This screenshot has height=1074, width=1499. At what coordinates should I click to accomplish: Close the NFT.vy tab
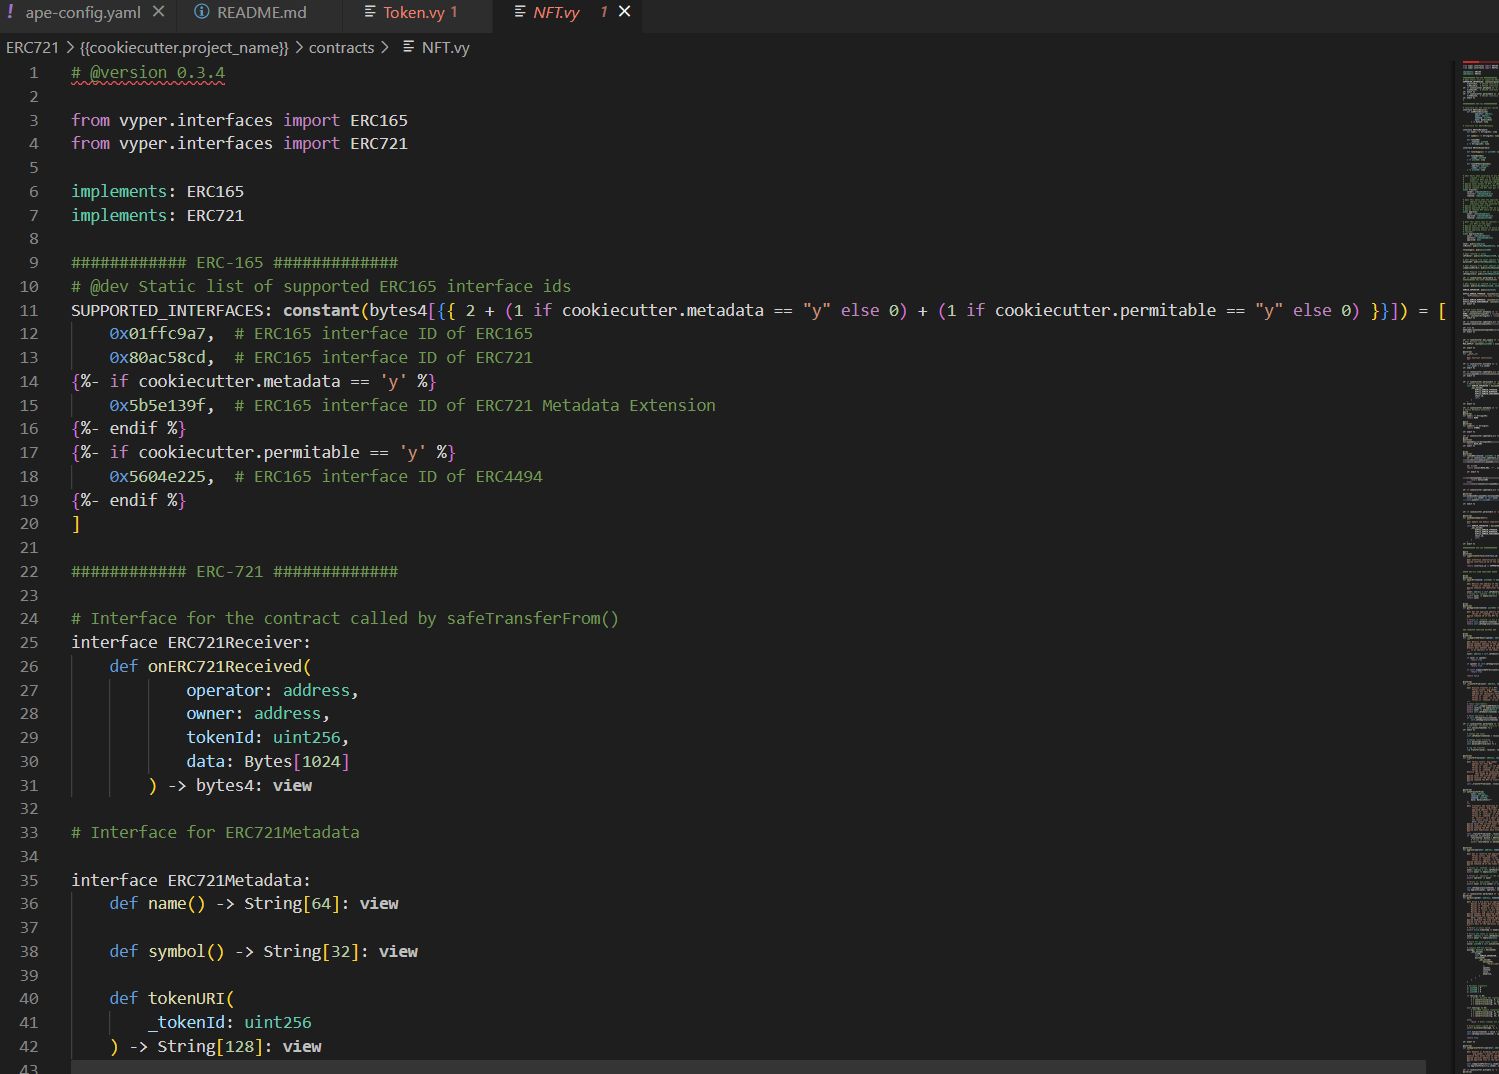(x=624, y=11)
